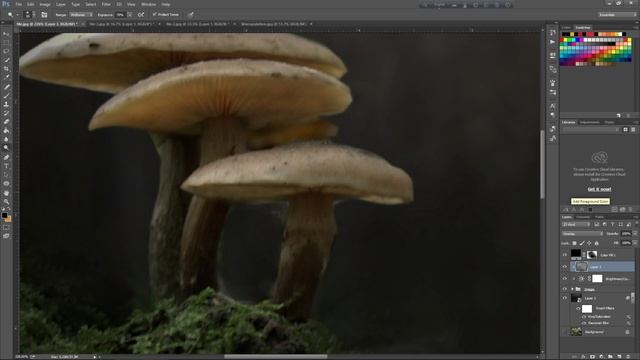Open the Window menu

pos(149,4)
